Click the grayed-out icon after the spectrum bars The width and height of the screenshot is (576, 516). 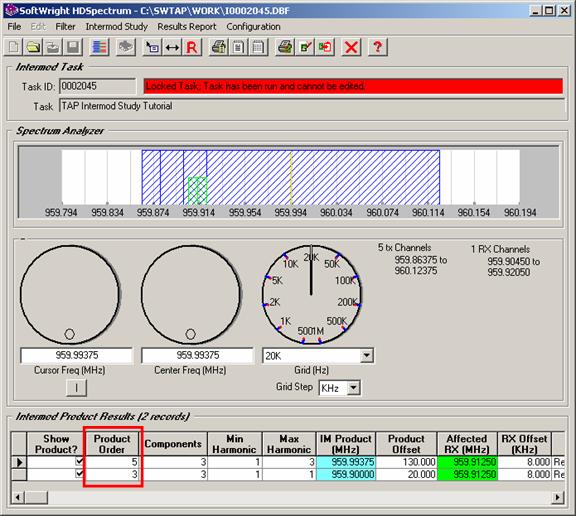(126, 47)
